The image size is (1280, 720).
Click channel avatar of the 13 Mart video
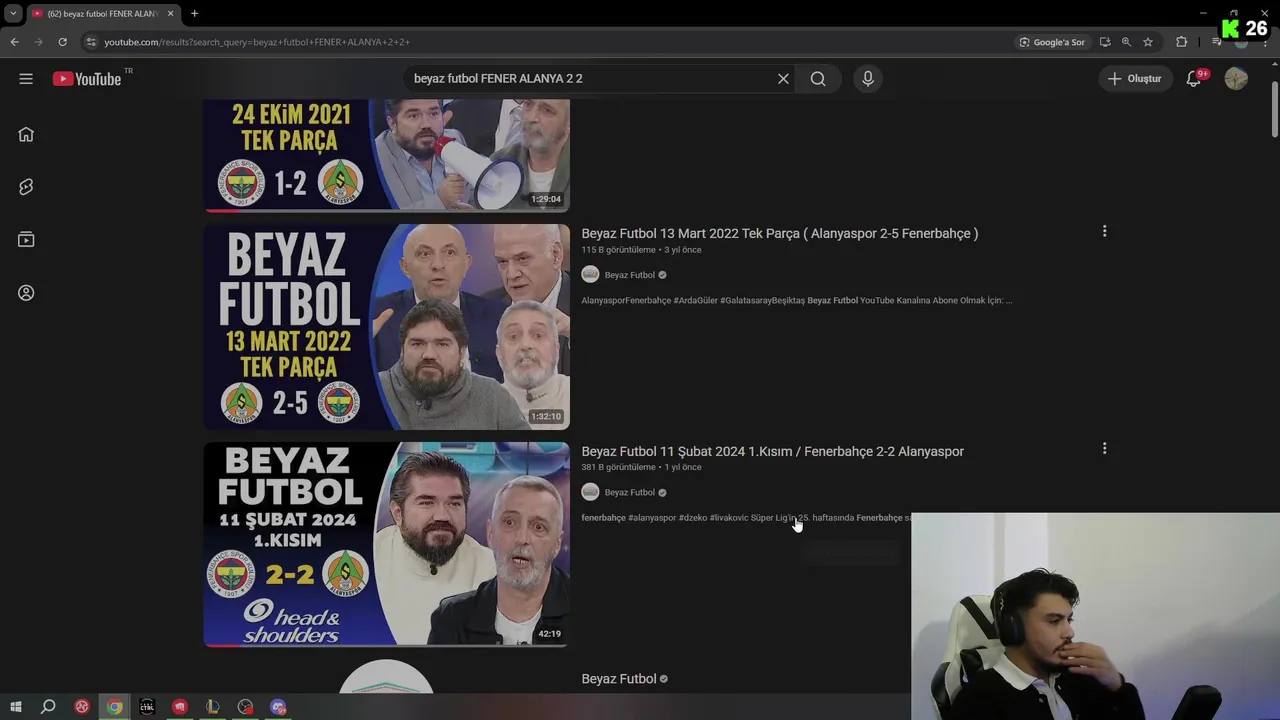point(590,275)
